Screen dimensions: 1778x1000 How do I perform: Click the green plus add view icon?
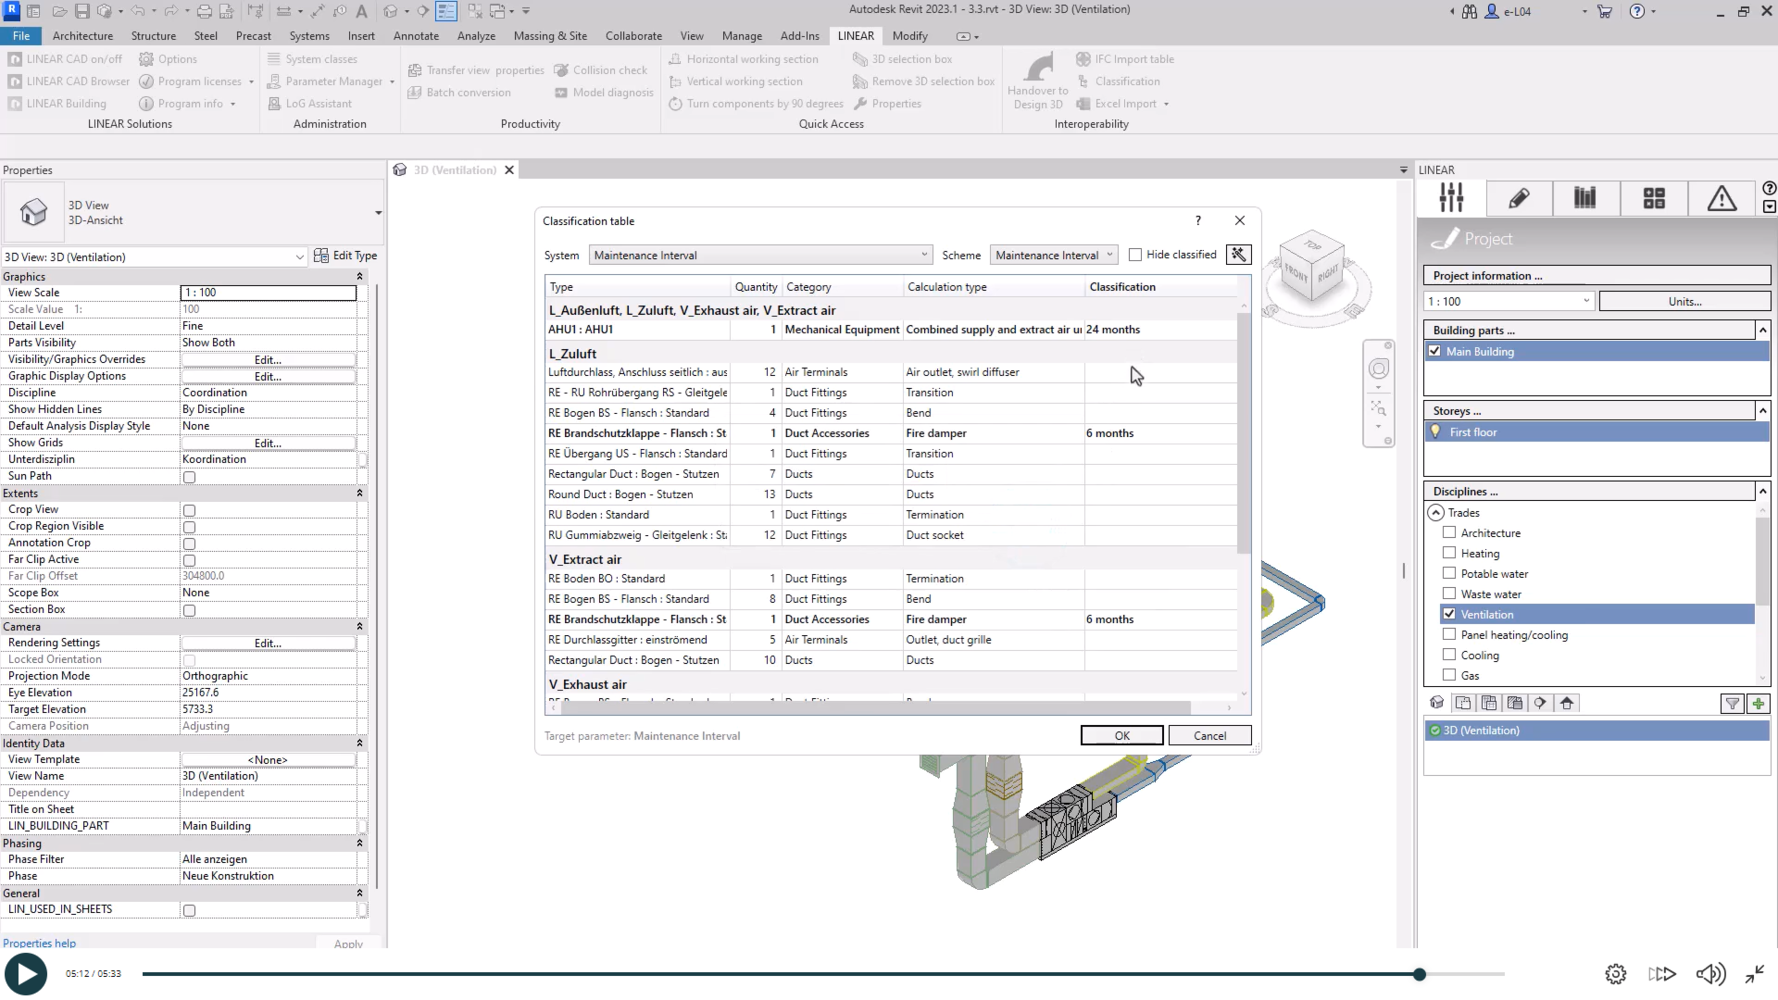pyautogui.click(x=1758, y=704)
